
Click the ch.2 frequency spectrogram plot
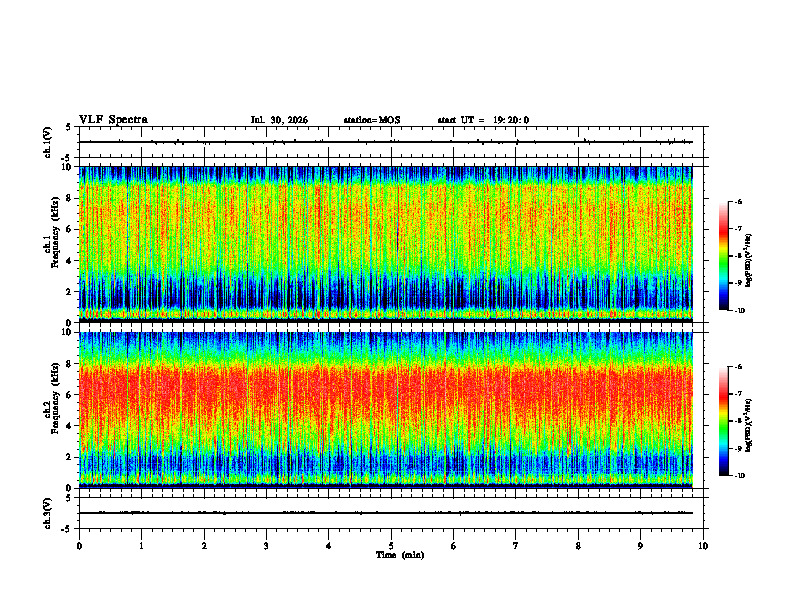click(385, 410)
